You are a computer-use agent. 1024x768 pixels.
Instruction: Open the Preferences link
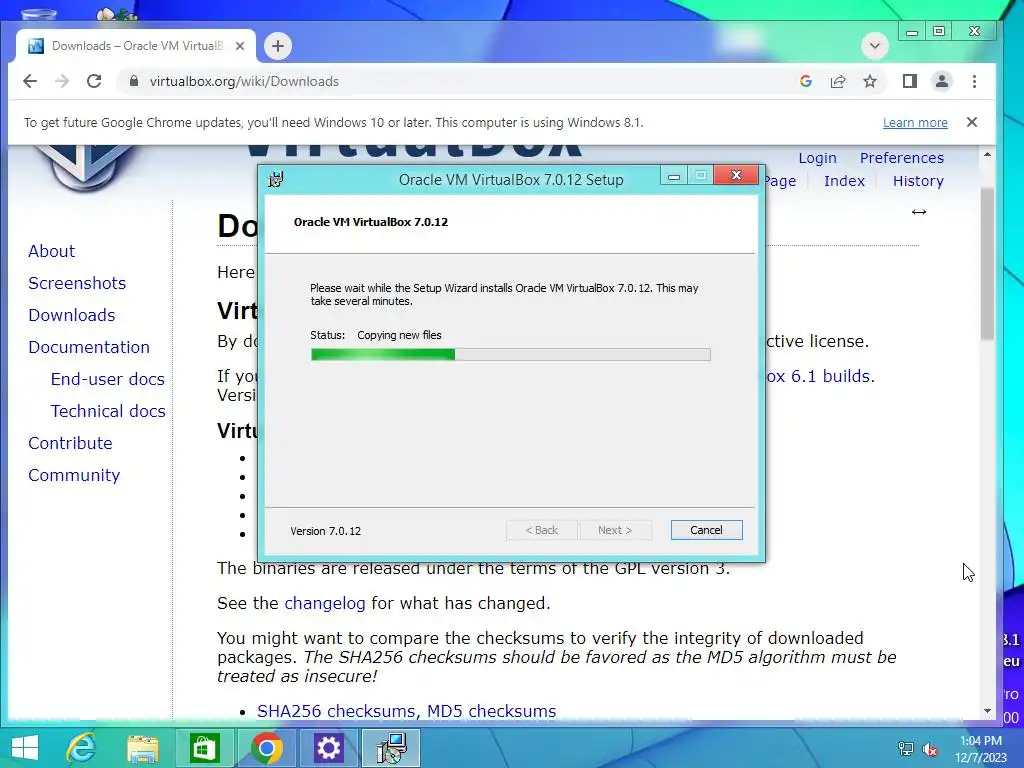(x=901, y=158)
